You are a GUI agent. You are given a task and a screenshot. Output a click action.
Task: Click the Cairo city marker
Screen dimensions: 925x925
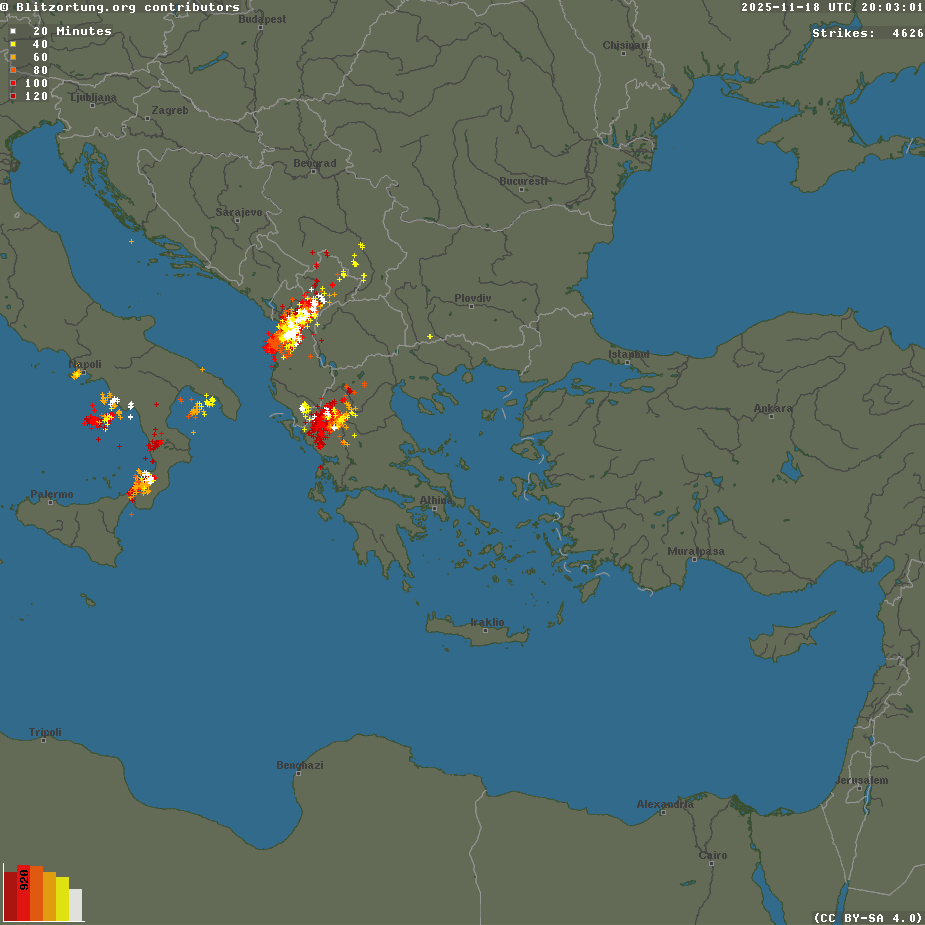point(713,864)
